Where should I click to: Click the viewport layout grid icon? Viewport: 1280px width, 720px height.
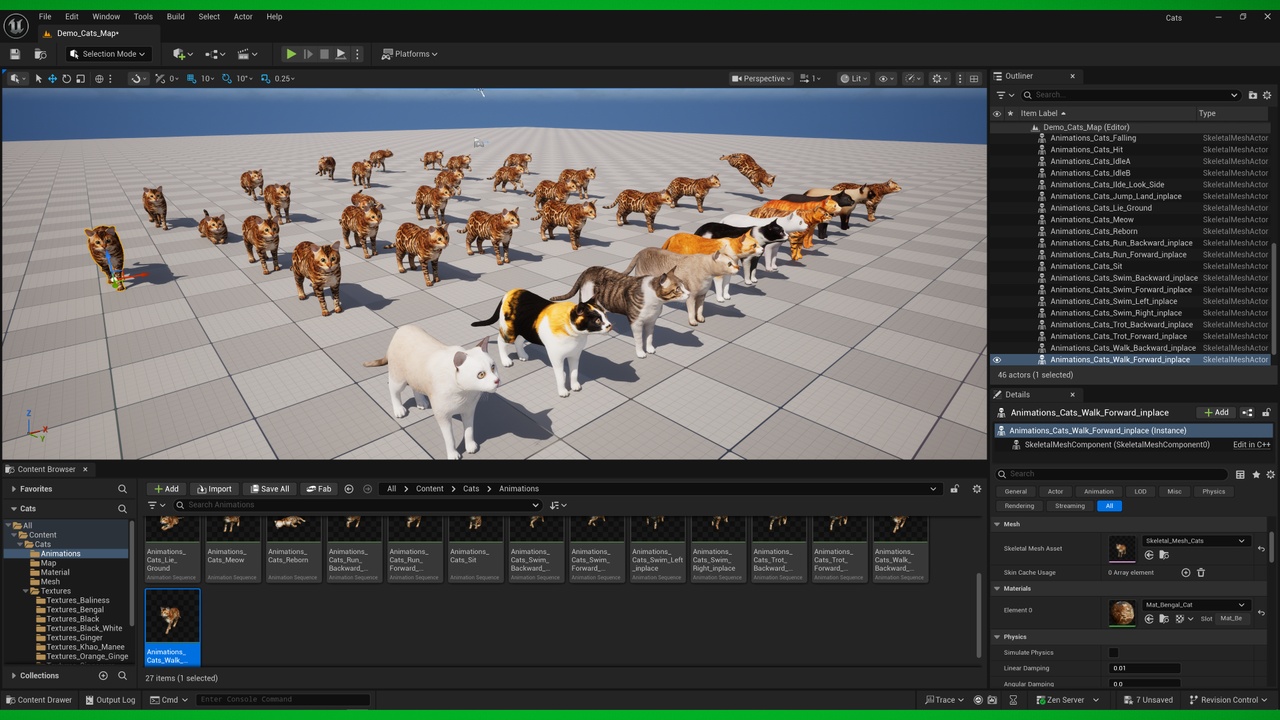974,78
